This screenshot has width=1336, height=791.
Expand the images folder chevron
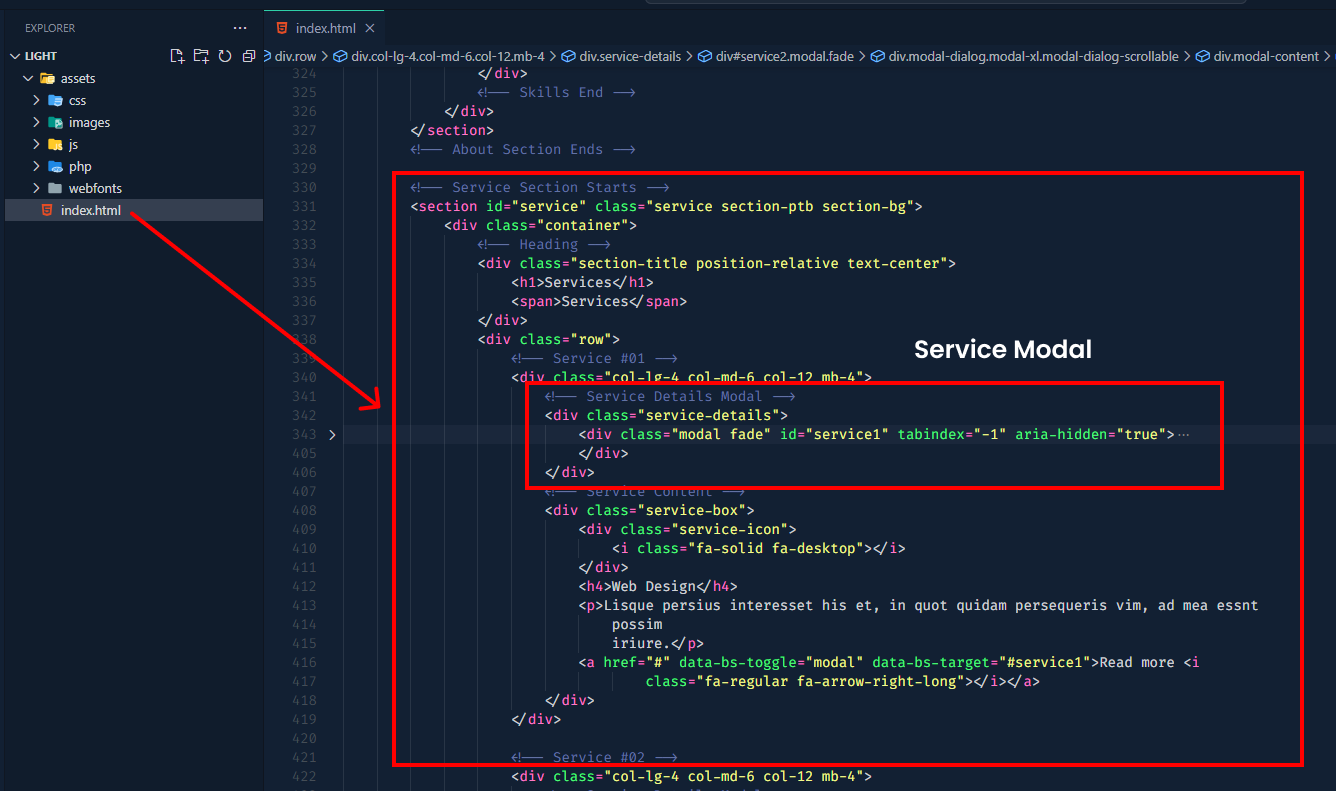click(x=36, y=122)
